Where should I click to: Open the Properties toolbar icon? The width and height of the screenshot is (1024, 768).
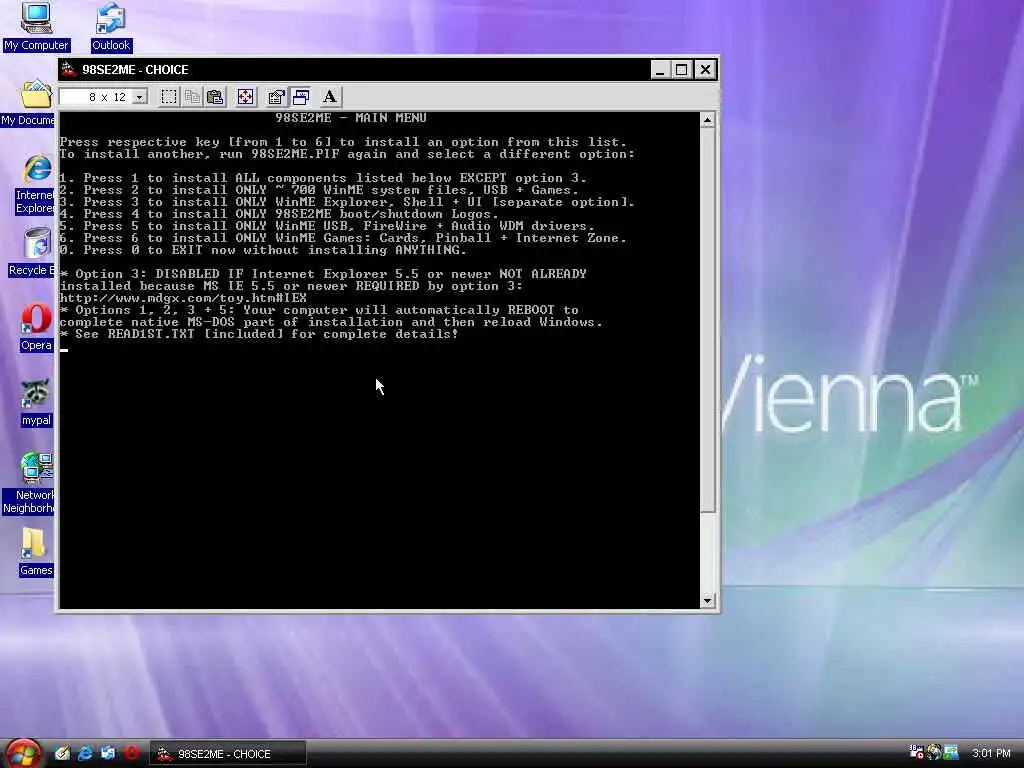tap(276, 97)
